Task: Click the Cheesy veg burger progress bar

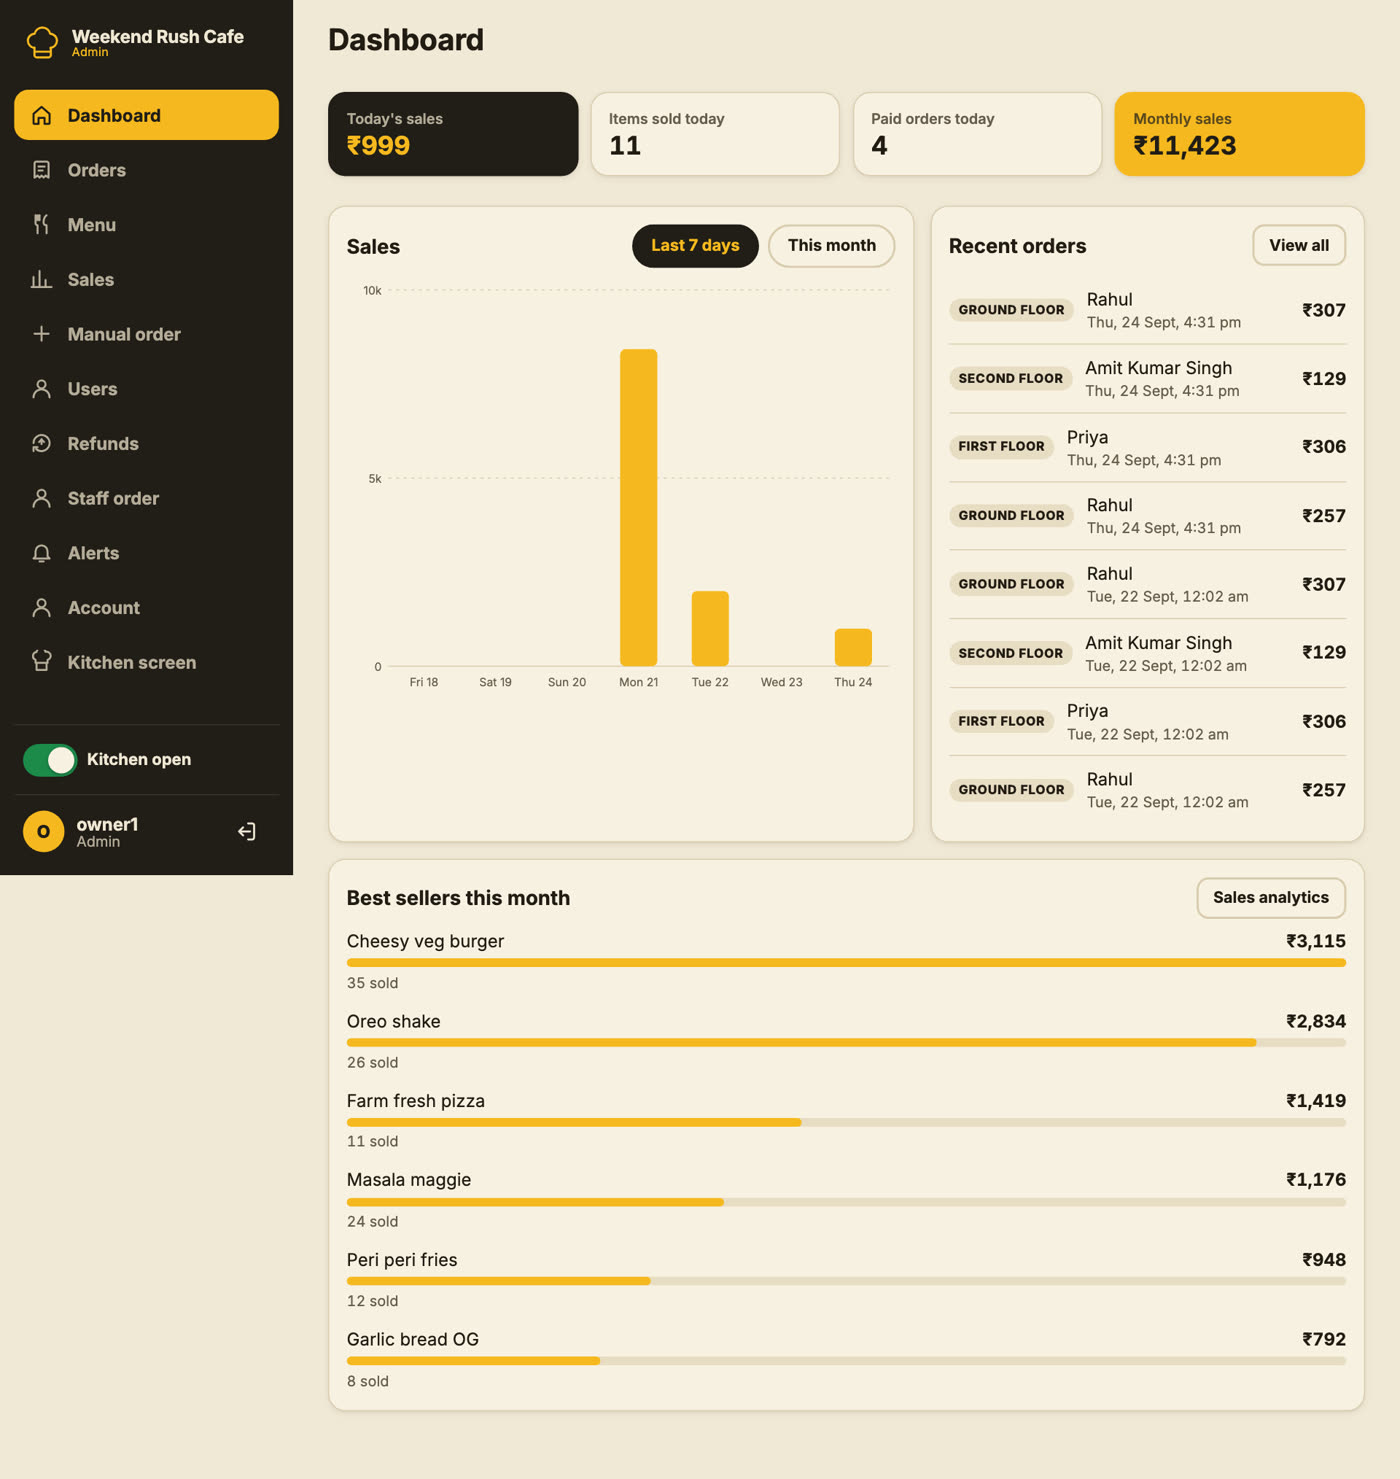Action: (x=846, y=963)
